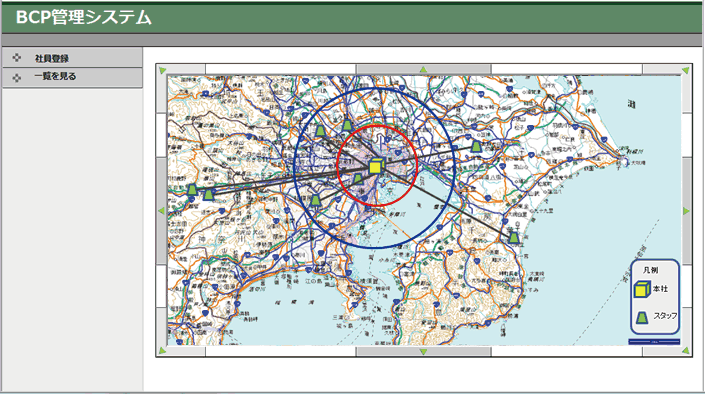Pan map toward top-right corner arrow

685,71
